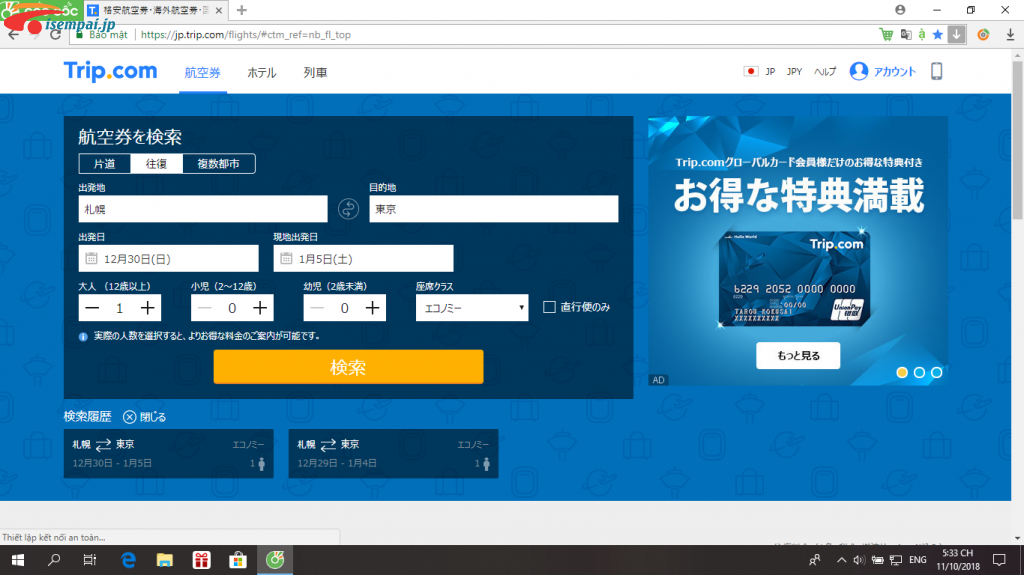Open JPY currency selector

coord(794,71)
